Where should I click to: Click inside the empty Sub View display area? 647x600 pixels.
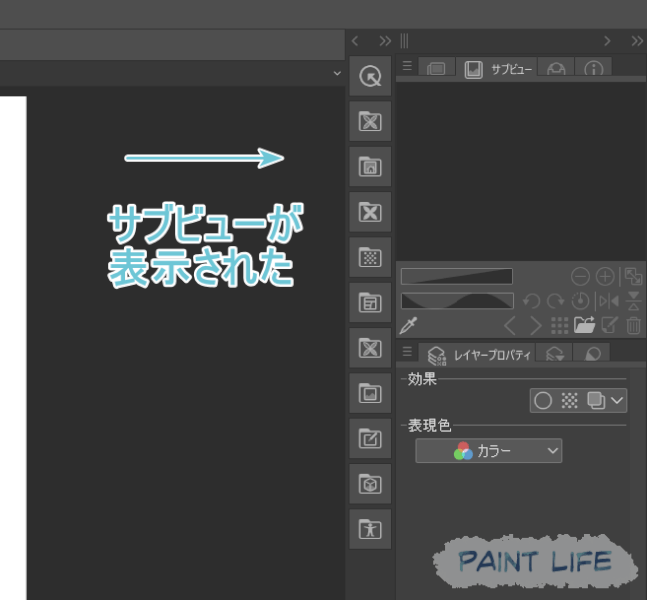click(521, 171)
